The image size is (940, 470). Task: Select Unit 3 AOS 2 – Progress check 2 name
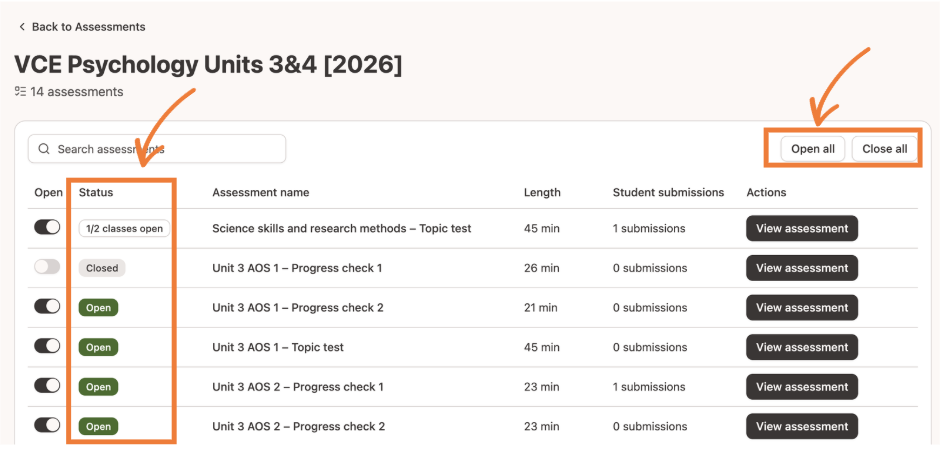(x=299, y=426)
